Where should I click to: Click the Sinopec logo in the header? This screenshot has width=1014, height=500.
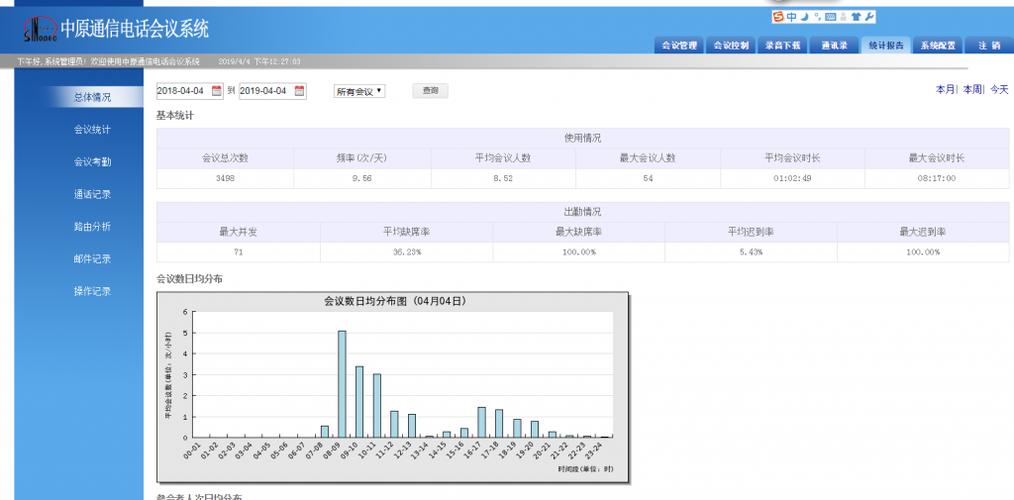40,30
